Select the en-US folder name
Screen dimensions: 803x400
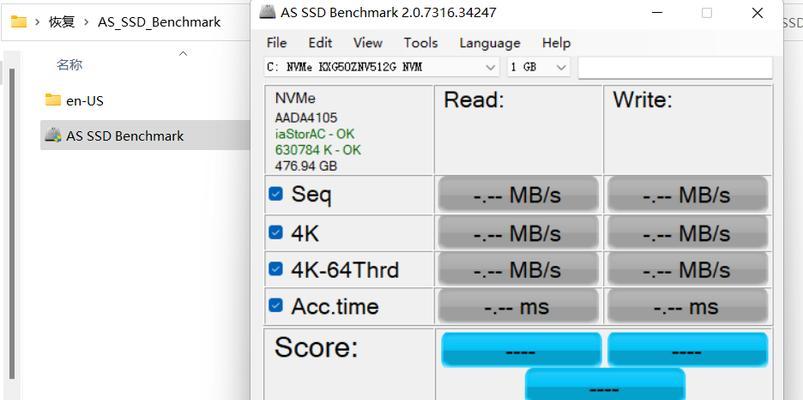tap(85, 101)
